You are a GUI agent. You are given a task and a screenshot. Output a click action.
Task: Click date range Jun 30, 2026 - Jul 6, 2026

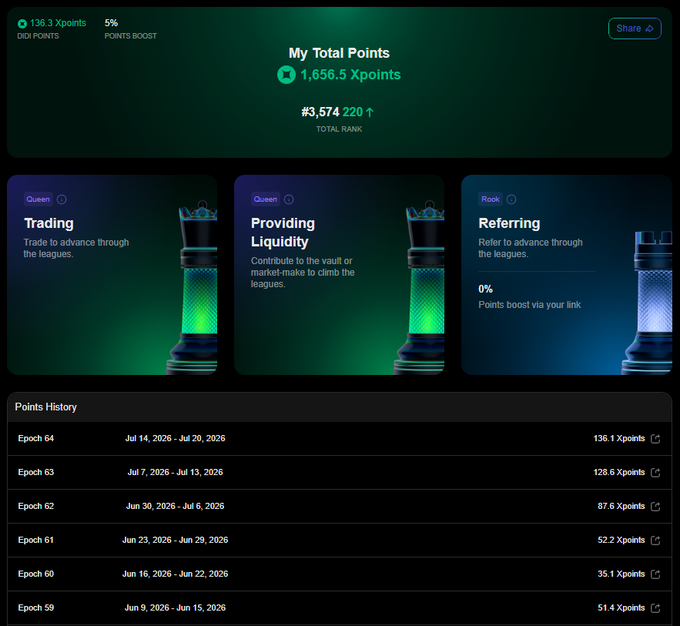point(175,506)
